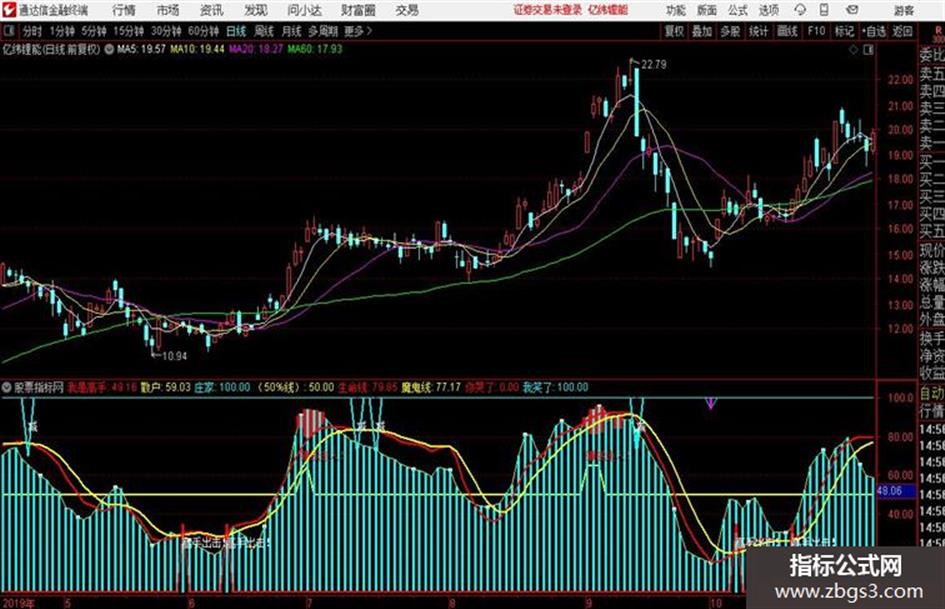Click the 散户: 59.03 indicator label
Image resolution: width=945 pixels, height=609 pixels.
click(165, 388)
